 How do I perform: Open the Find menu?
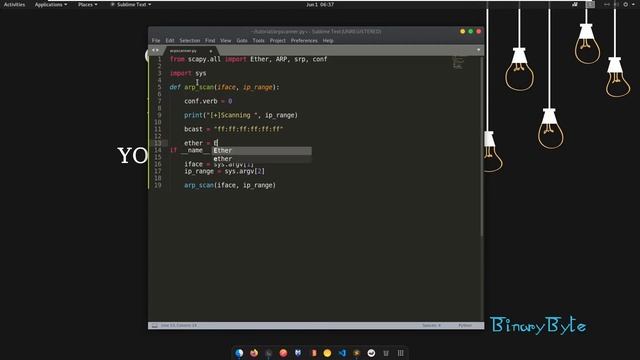coord(210,41)
